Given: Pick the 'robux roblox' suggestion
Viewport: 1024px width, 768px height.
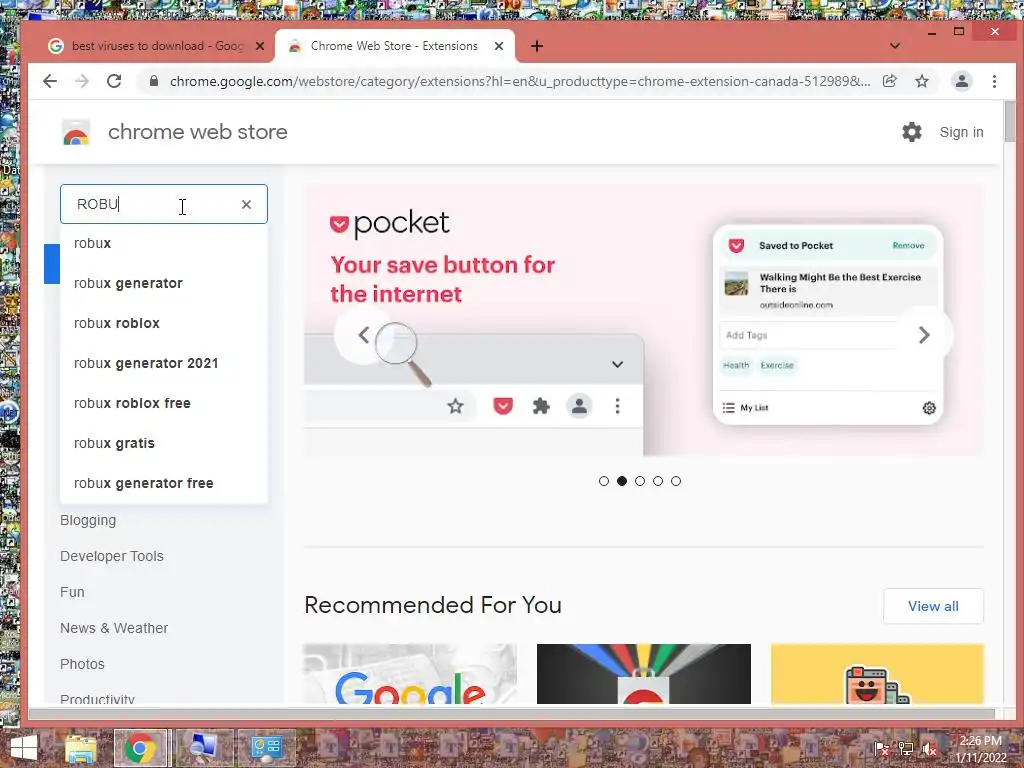Looking at the screenshot, I should [164, 323].
